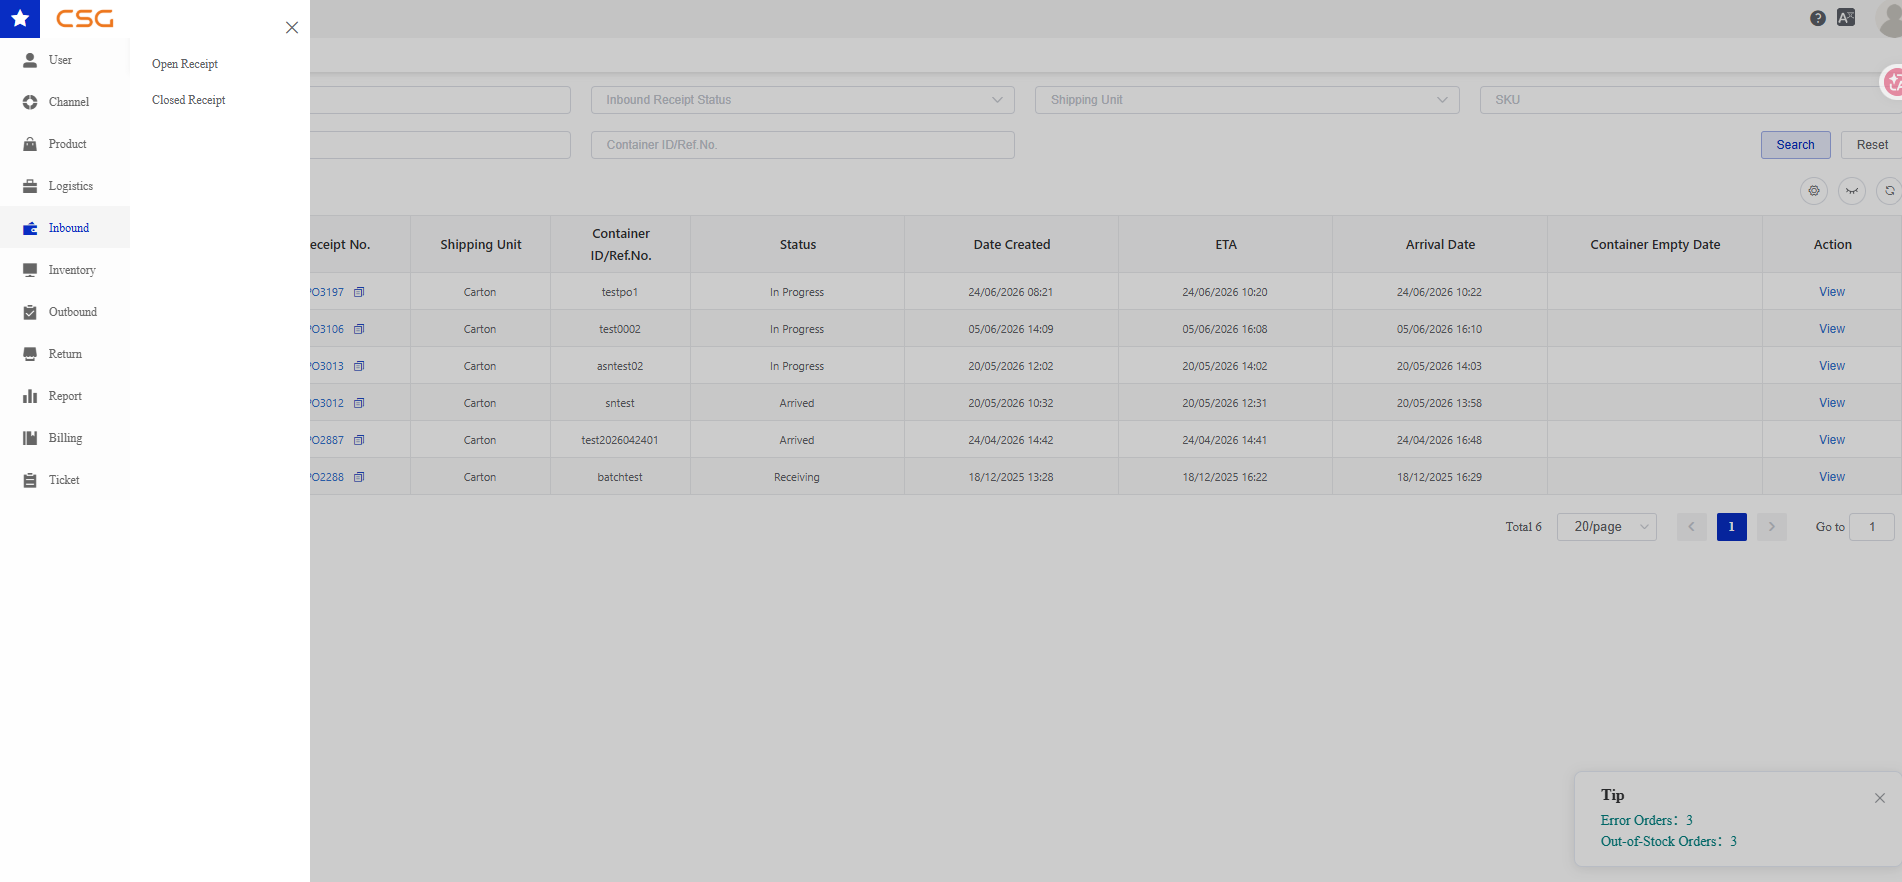The height and width of the screenshot is (882, 1902).
Task: Click the Inbound sidebar icon
Action: pyautogui.click(x=30, y=228)
